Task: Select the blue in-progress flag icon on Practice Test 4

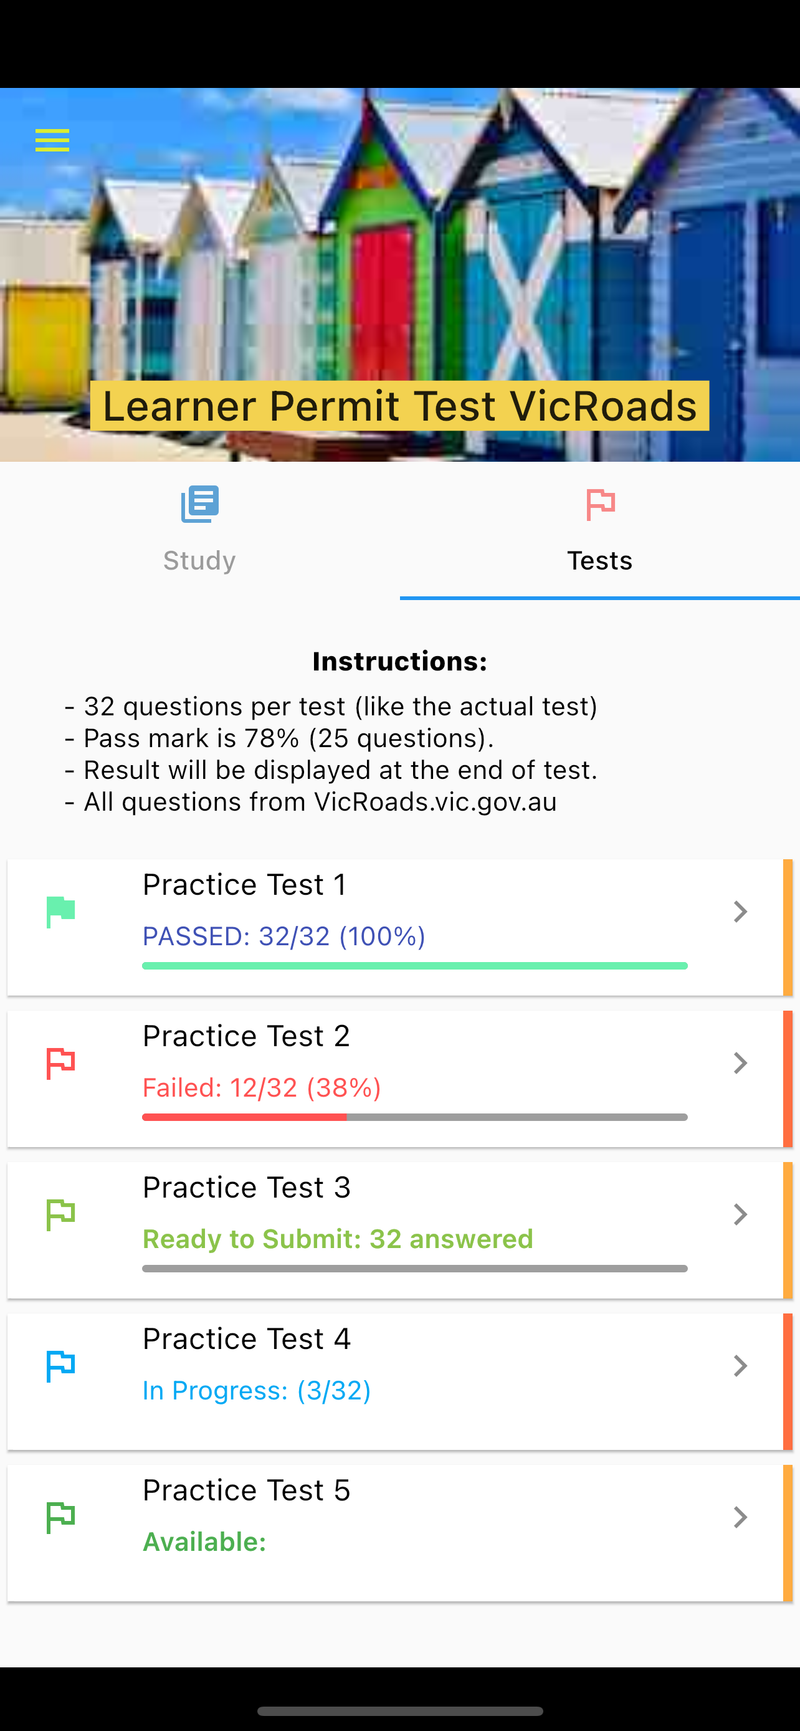Action: 60,1366
